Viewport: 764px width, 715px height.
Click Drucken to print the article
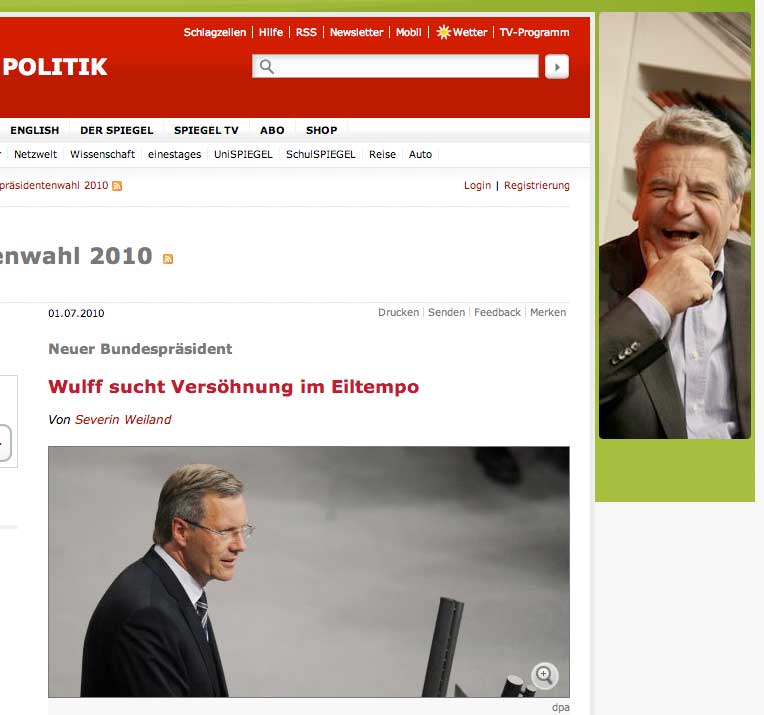tap(399, 312)
